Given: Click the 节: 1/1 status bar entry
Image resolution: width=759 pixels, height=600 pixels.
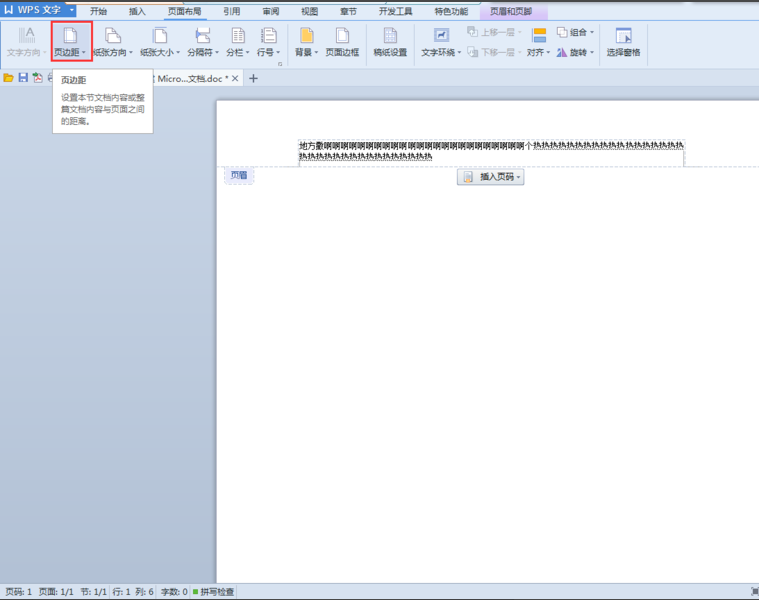Looking at the screenshot, I should click(93, 592).
